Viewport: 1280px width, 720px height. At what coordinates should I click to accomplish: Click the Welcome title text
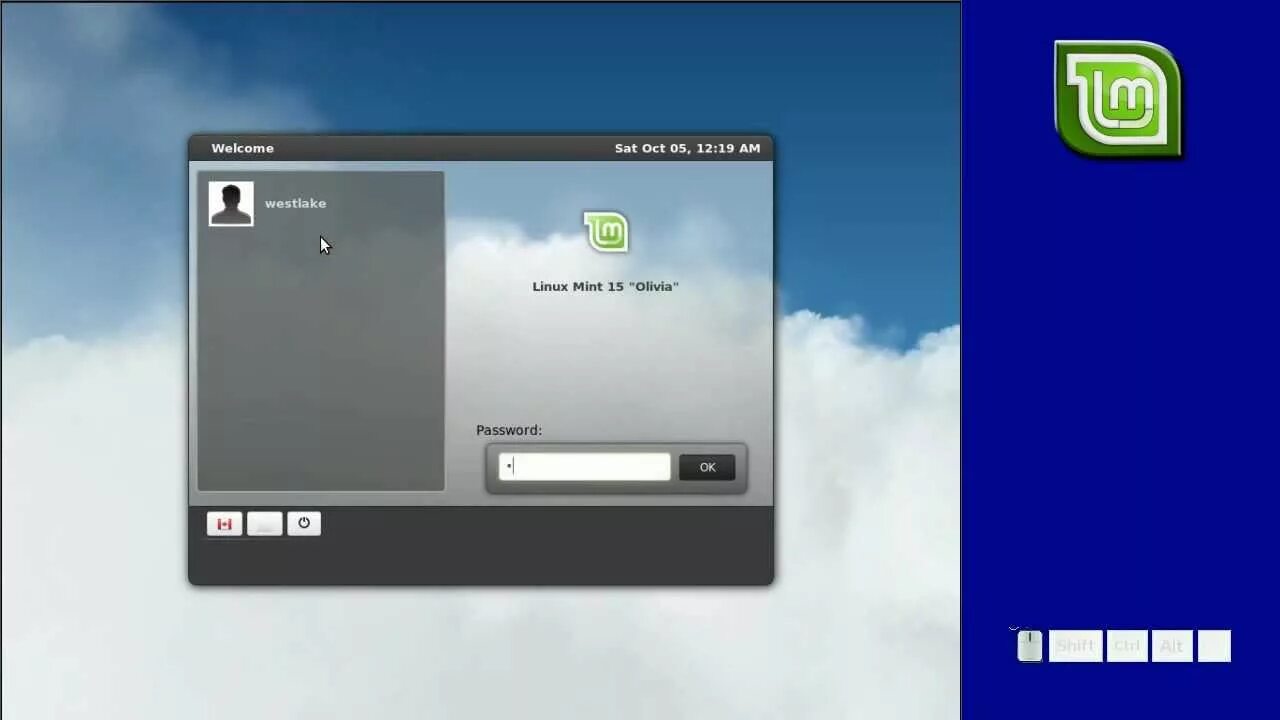[242, 148]
